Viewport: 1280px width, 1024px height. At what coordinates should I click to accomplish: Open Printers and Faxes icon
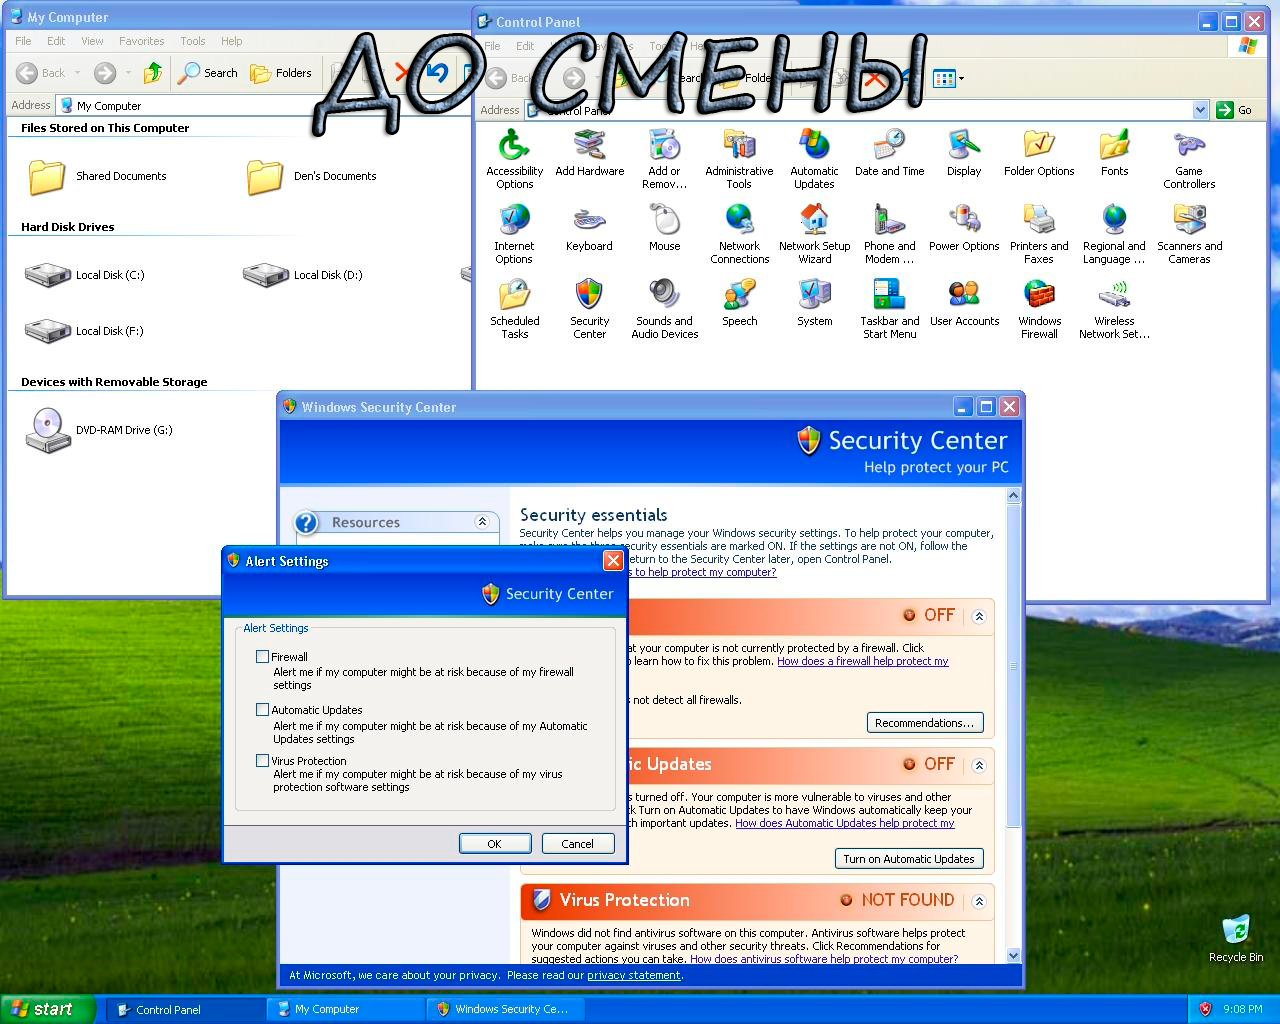point(1039,234)
